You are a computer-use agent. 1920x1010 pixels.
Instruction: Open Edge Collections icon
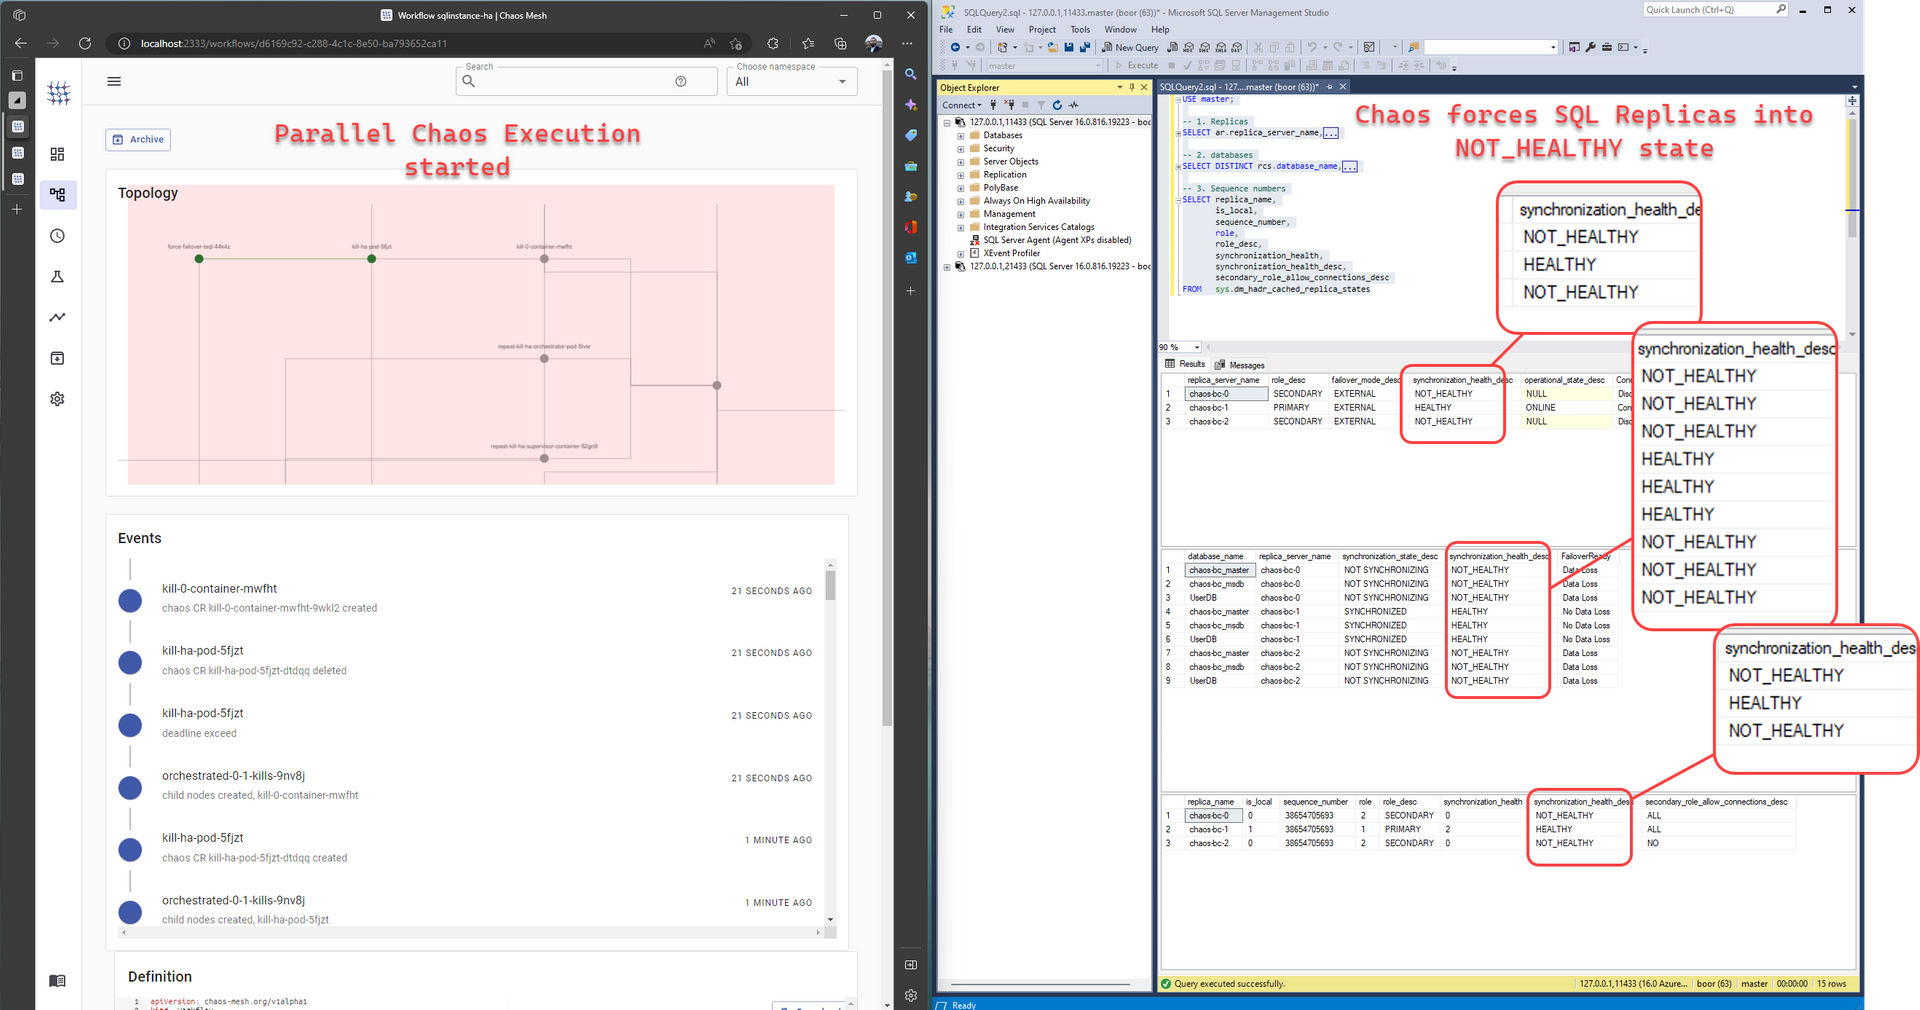[x=840, y=44]
